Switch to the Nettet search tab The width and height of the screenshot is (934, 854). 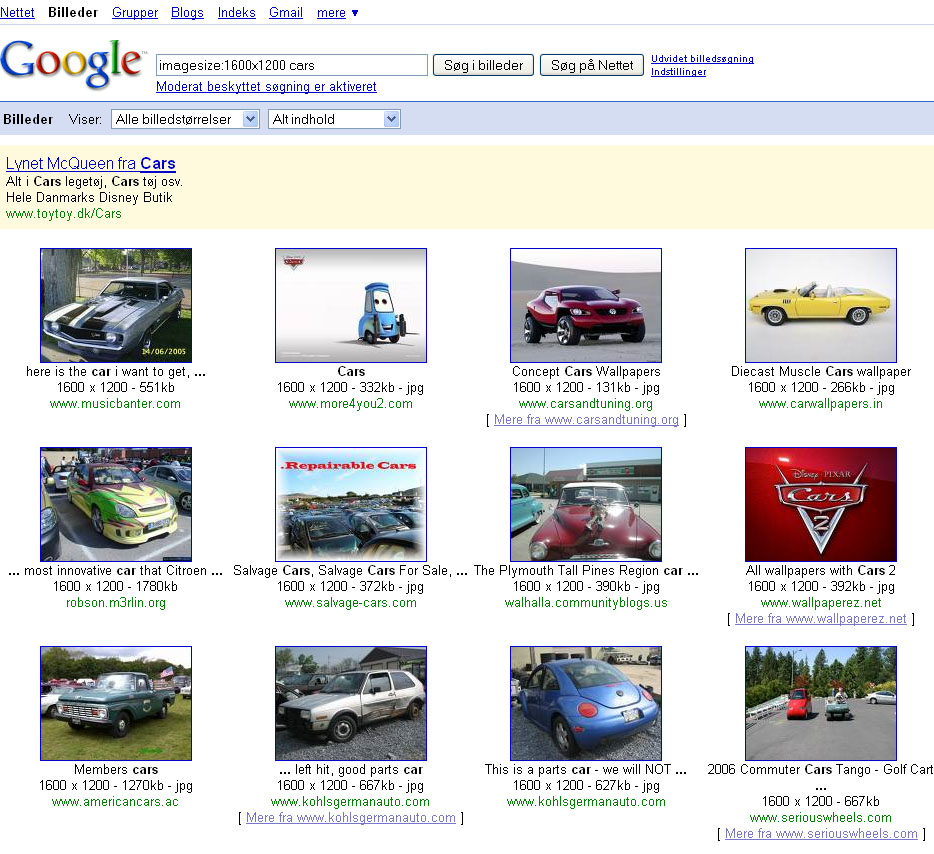[x=17, y=13]
